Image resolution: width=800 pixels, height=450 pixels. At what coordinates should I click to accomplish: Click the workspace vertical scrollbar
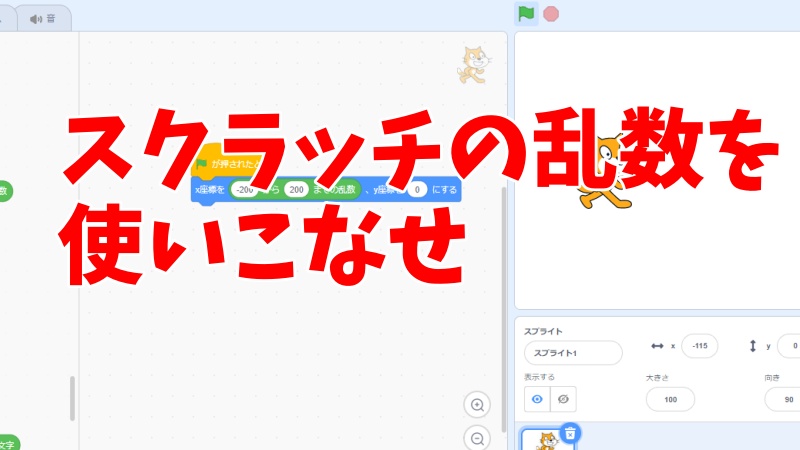[504, 309]
